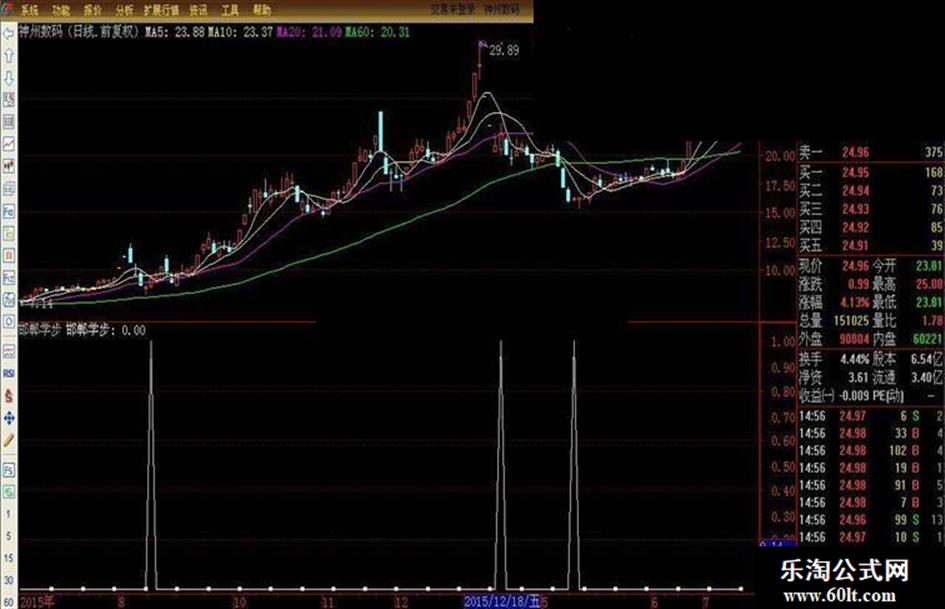Click the 卖一 price 24.96
945x609 pixels.
point(855,153)
